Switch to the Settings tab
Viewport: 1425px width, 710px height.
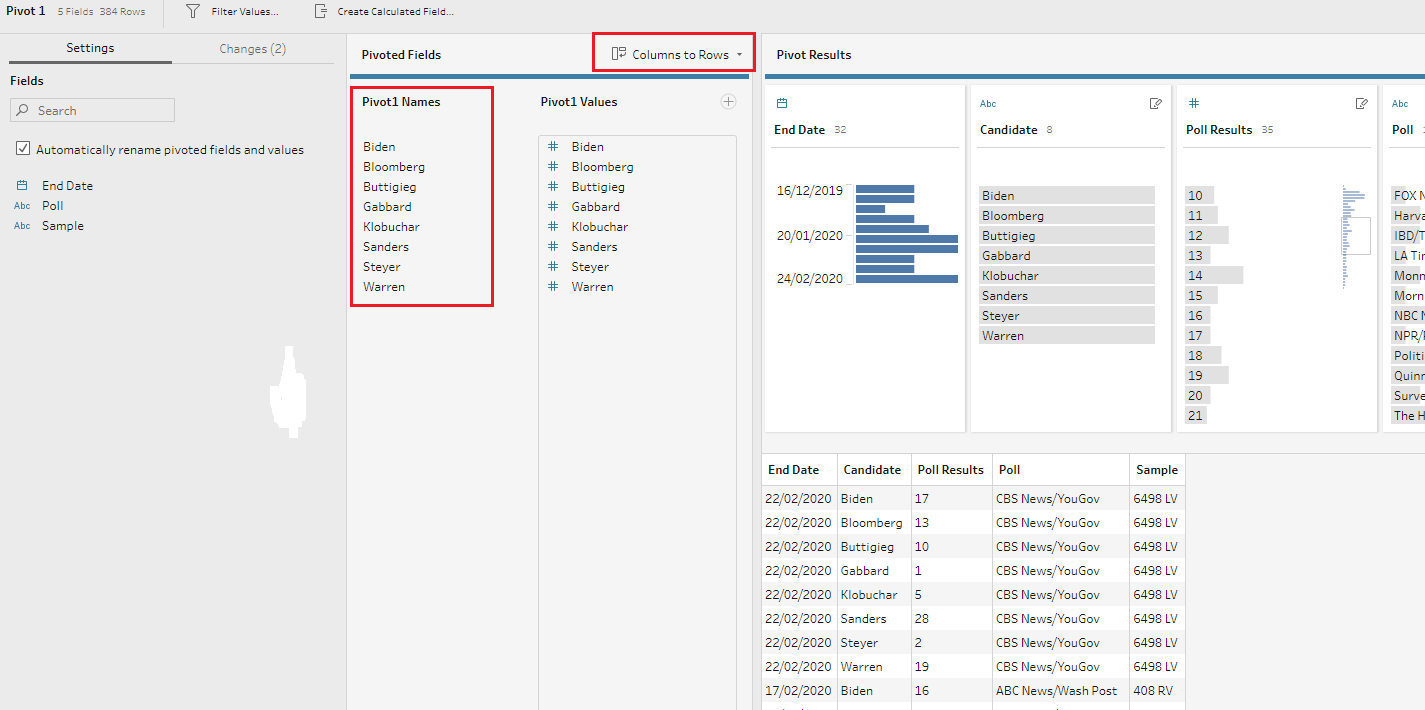(x=90, y=48)
